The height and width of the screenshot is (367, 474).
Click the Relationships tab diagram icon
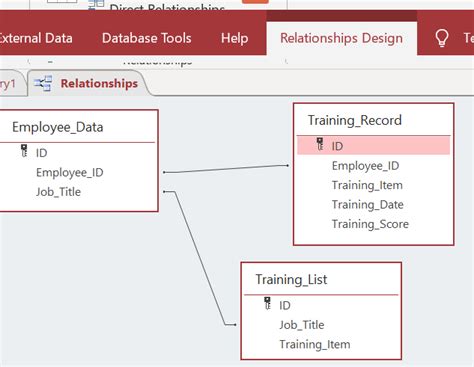pyautogui.click(x=43, y=83)
